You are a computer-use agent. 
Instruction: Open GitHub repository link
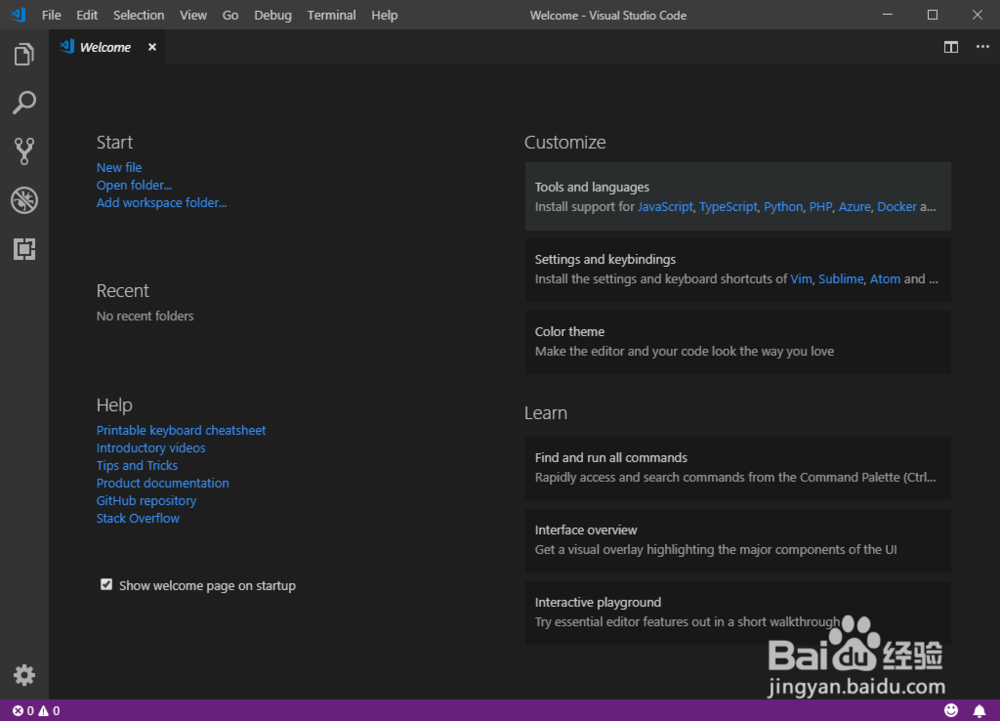pos(146,501)
